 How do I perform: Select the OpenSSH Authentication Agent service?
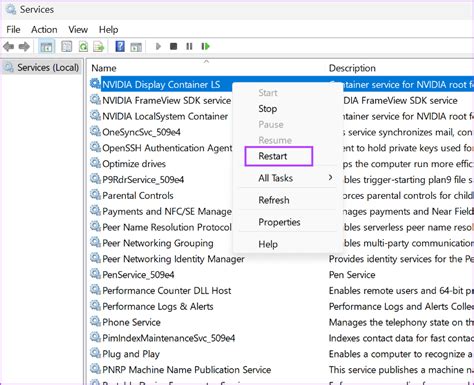point(167,148)
